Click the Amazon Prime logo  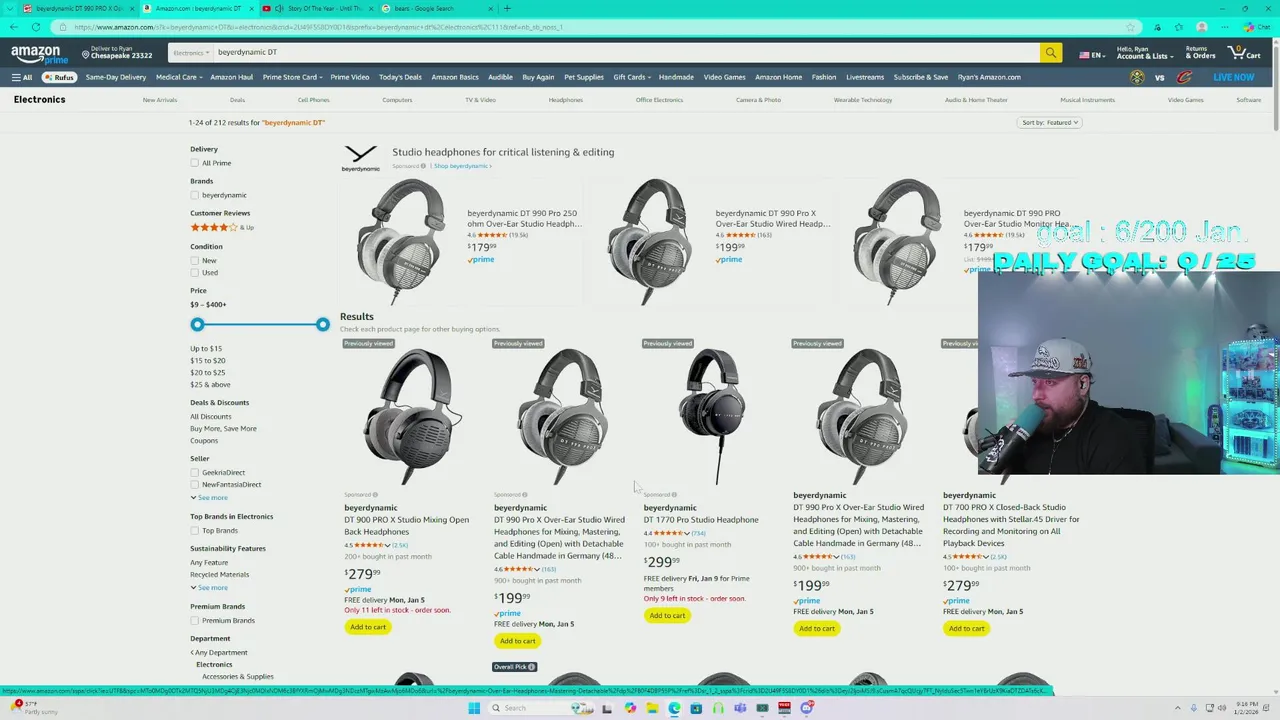coord(40,53)
